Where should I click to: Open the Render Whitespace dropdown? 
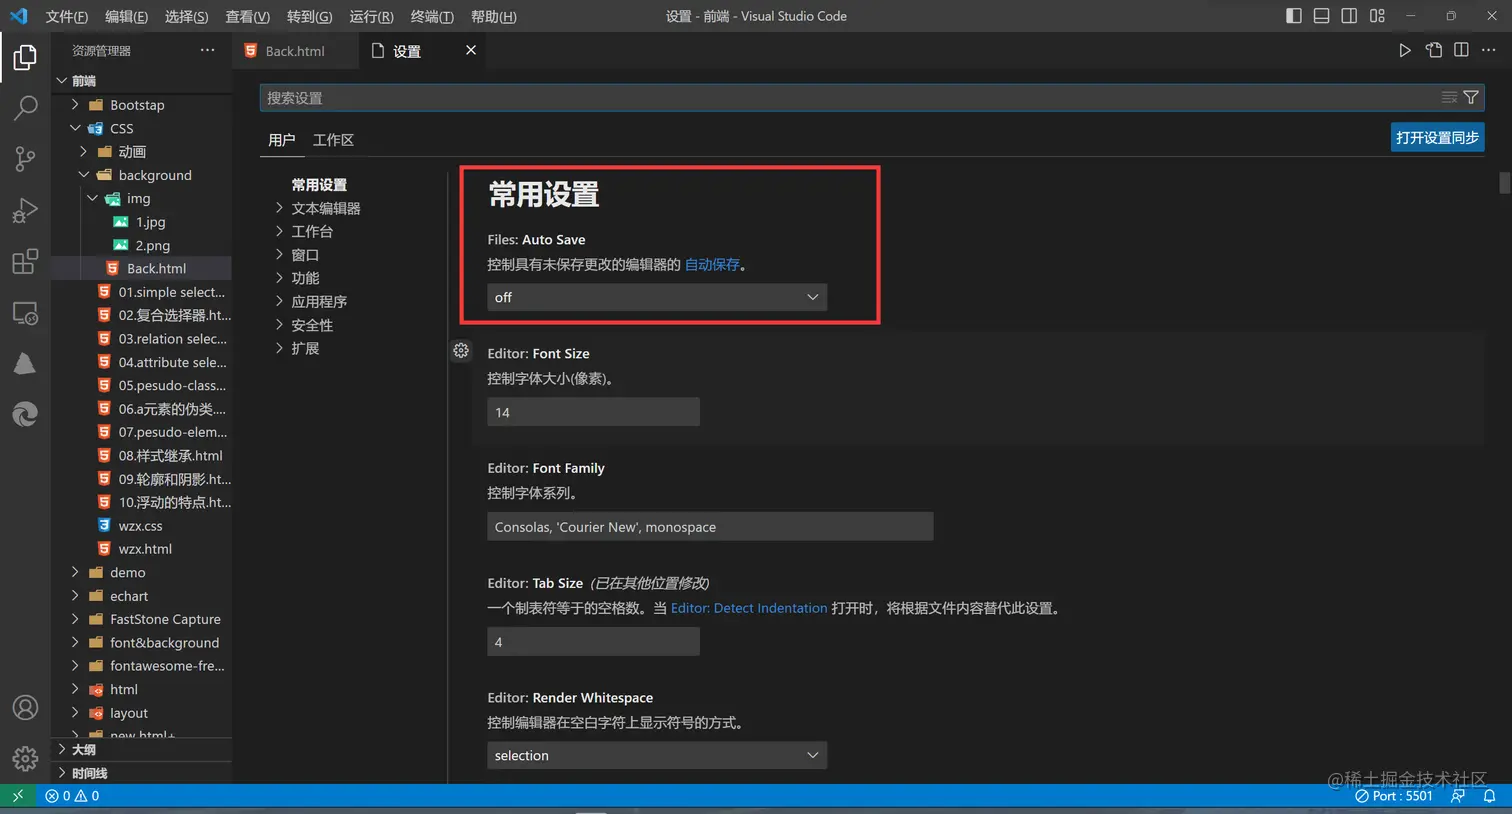pos(656,755)
